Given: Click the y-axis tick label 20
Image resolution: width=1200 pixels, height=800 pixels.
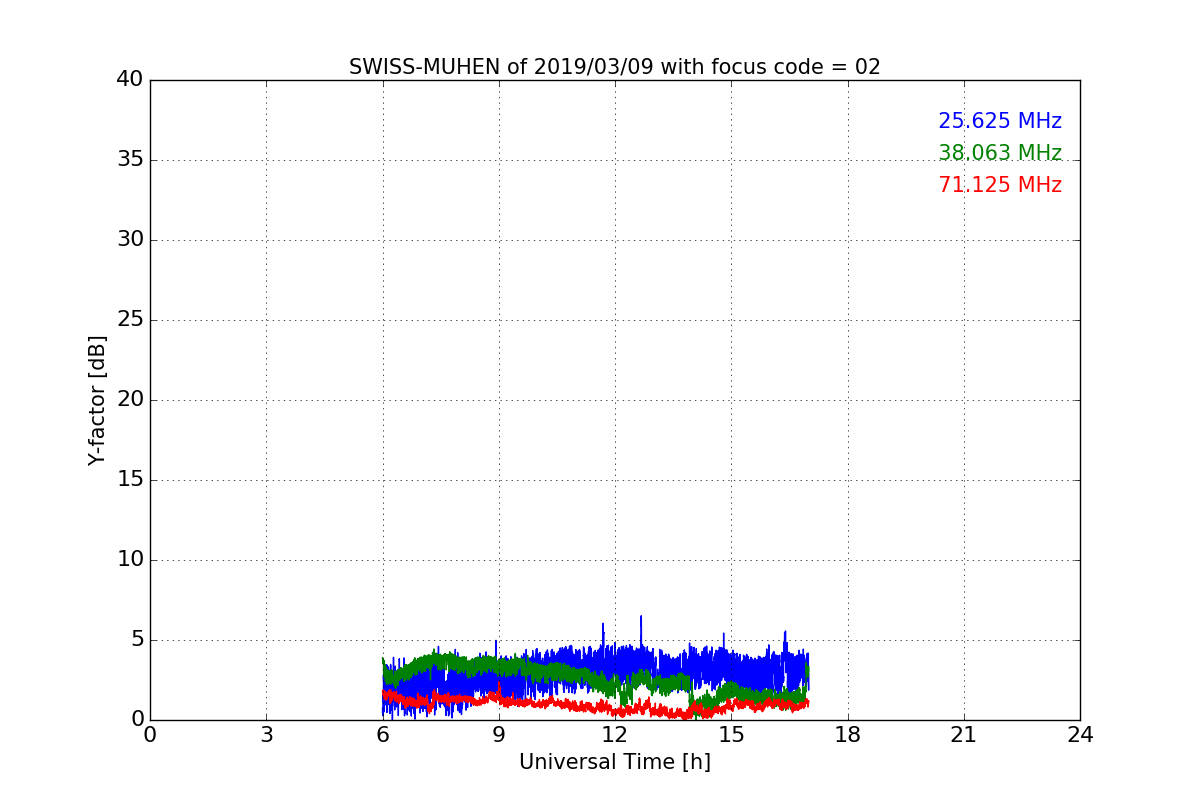Looking at the screenshot, I should tap(130, 400).
